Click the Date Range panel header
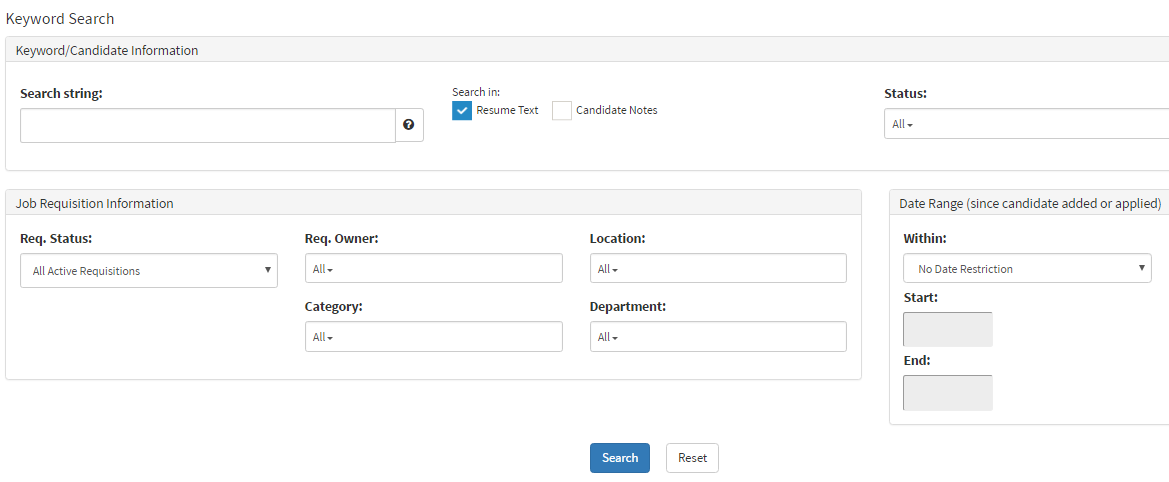 1029,203
